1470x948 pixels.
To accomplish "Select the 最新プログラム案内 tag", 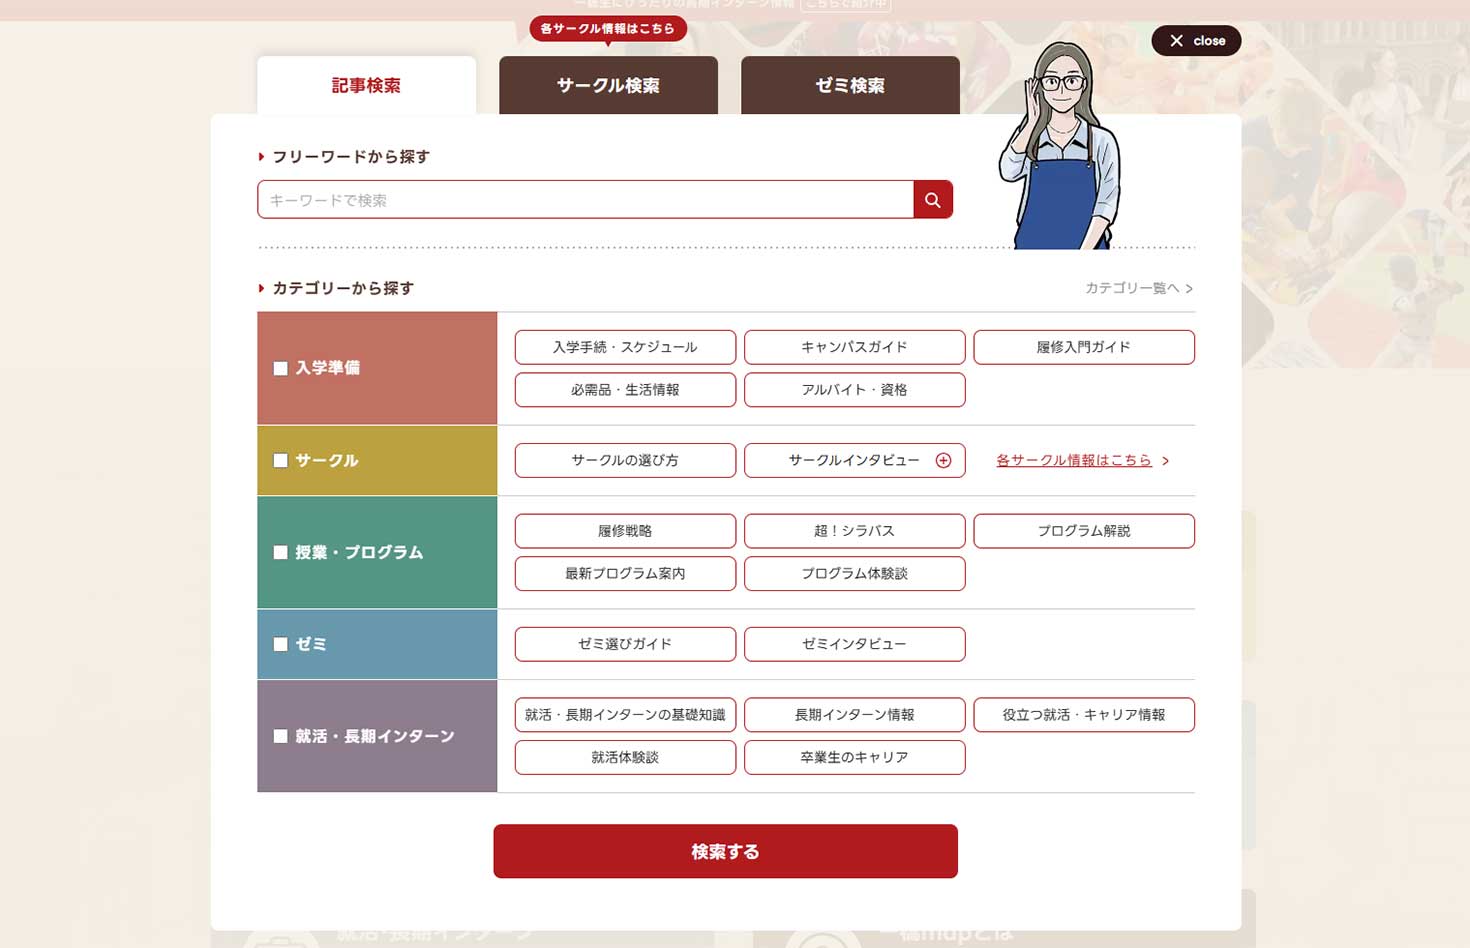I will (625, 574).
